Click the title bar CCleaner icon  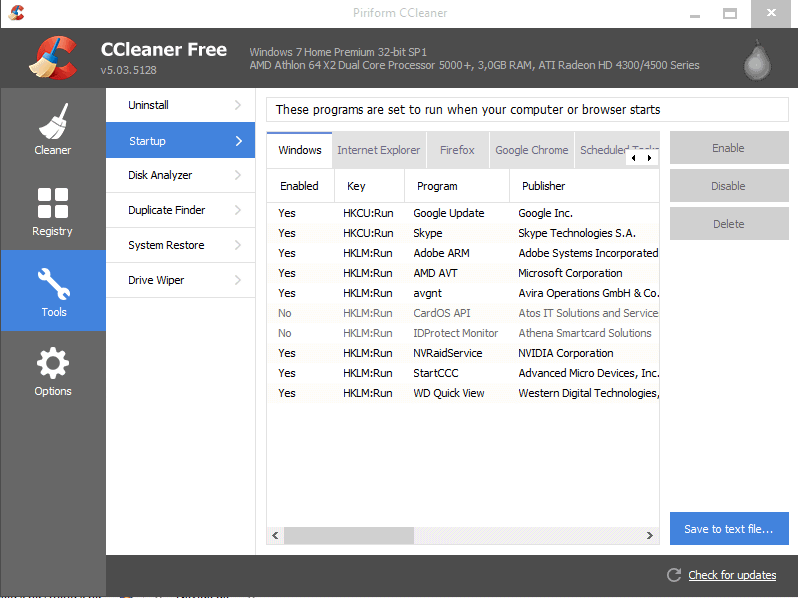[16, 13]
